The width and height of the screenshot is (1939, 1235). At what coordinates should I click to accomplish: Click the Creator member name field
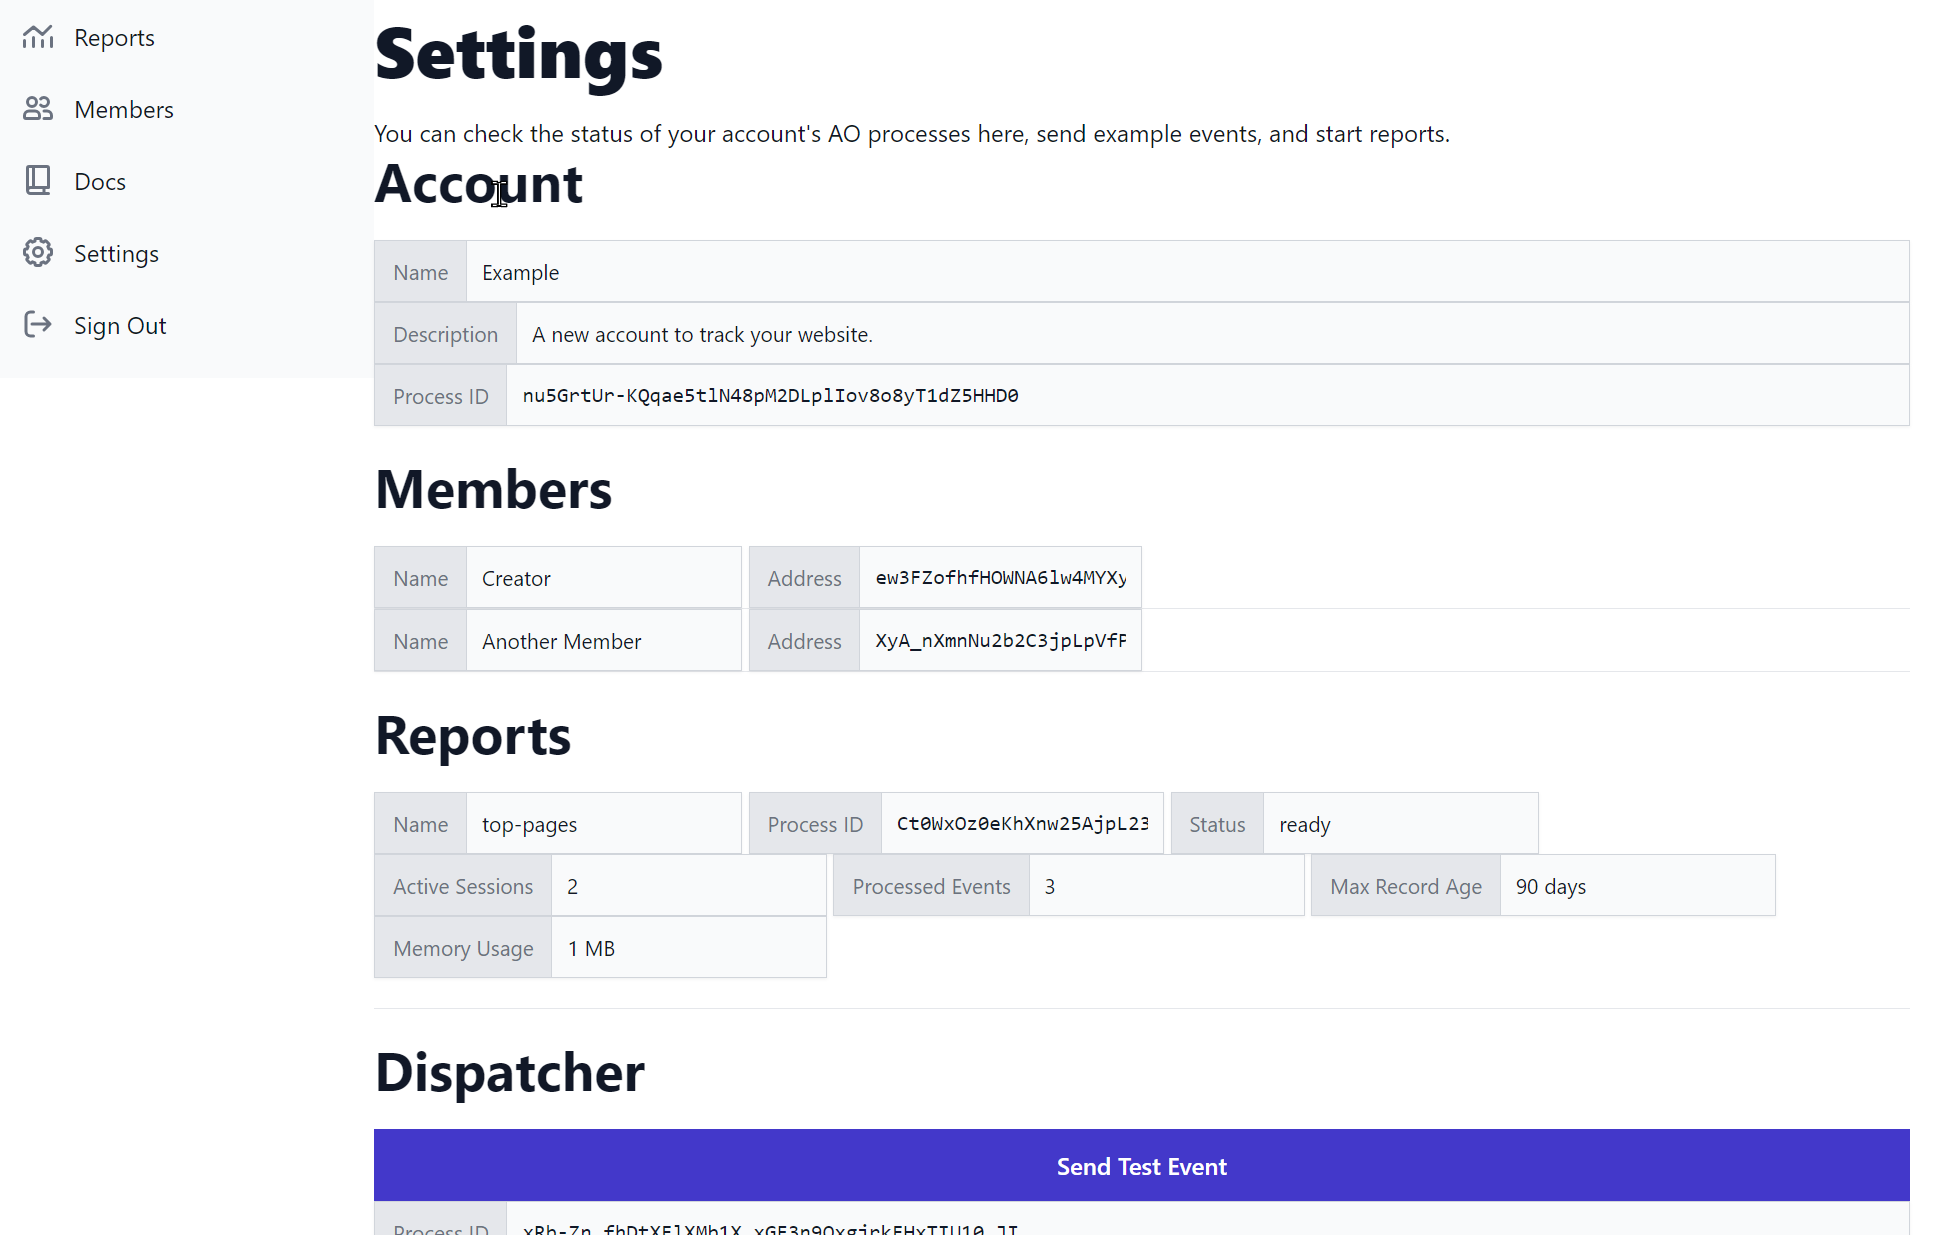click(x=603, y=578)
